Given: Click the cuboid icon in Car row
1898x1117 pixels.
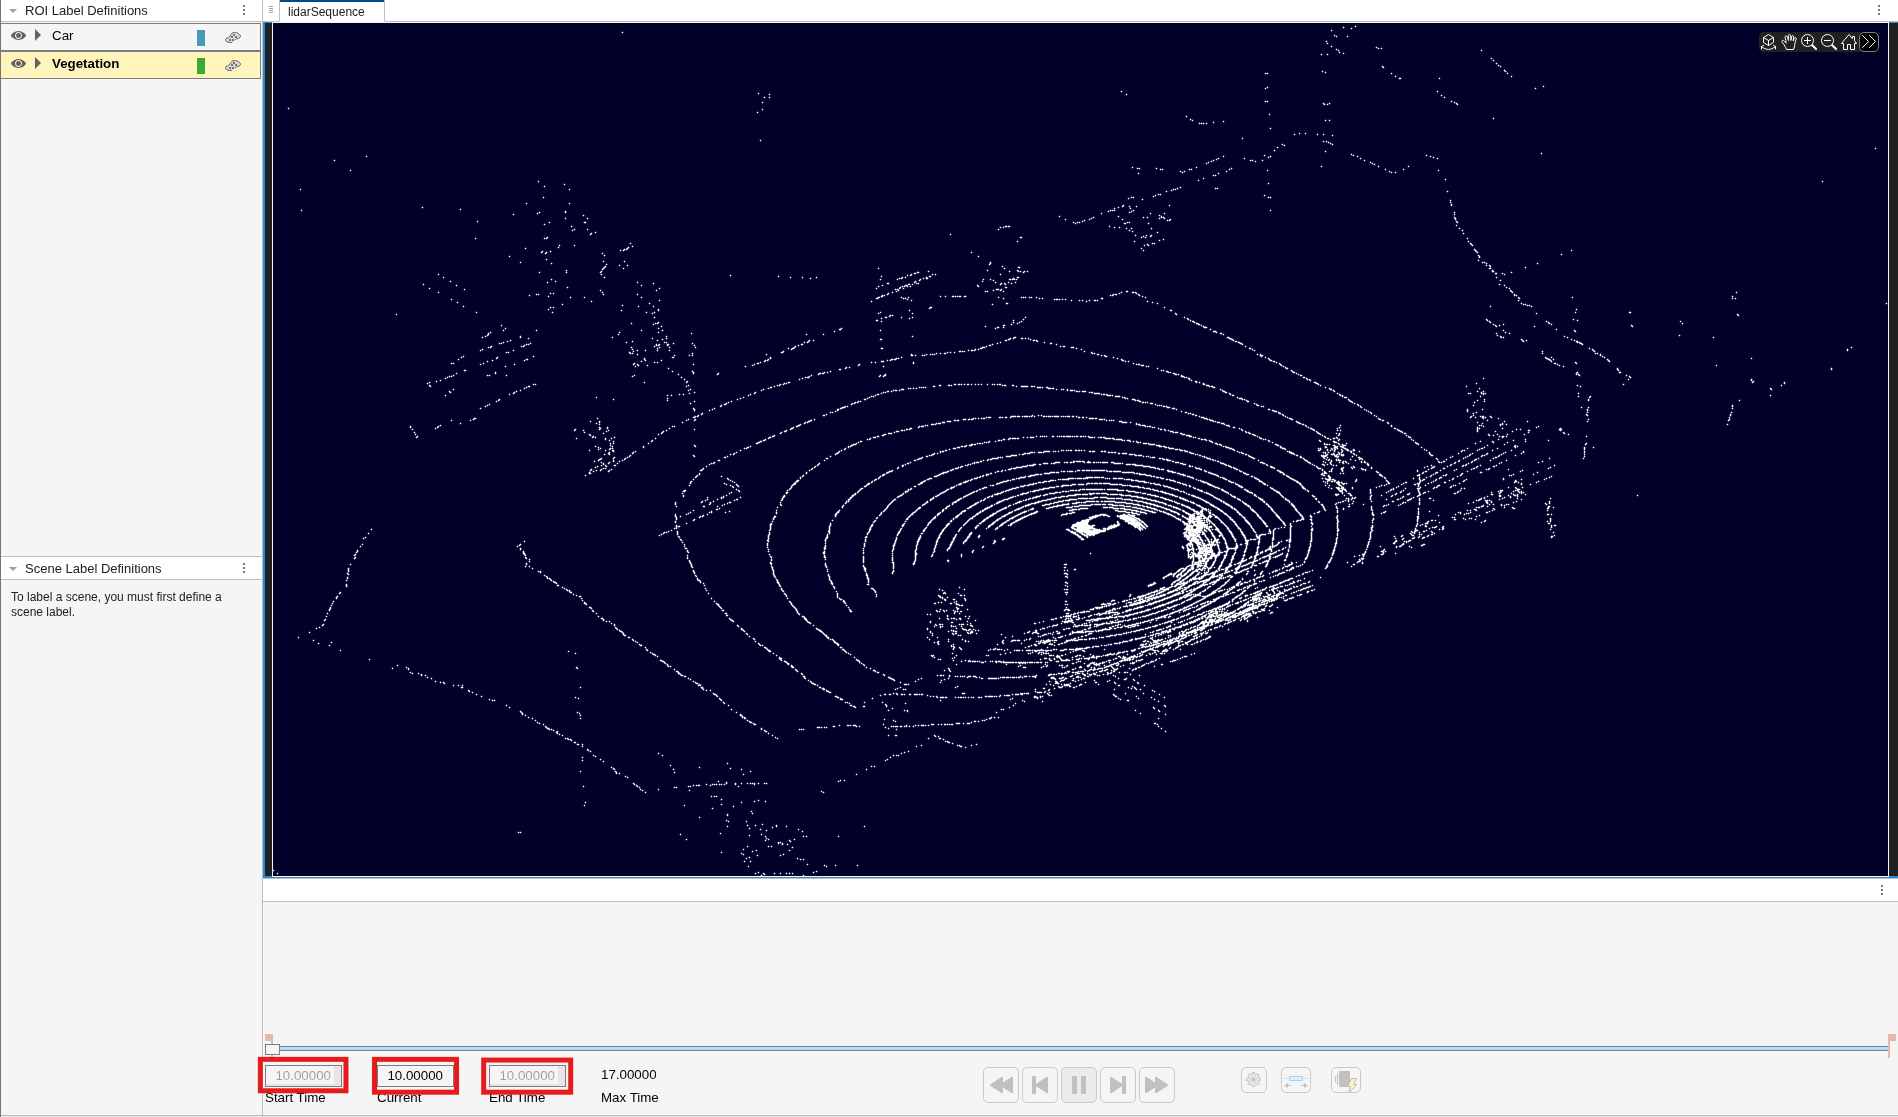Looking at the screenshot, I should tap(233, 37).
